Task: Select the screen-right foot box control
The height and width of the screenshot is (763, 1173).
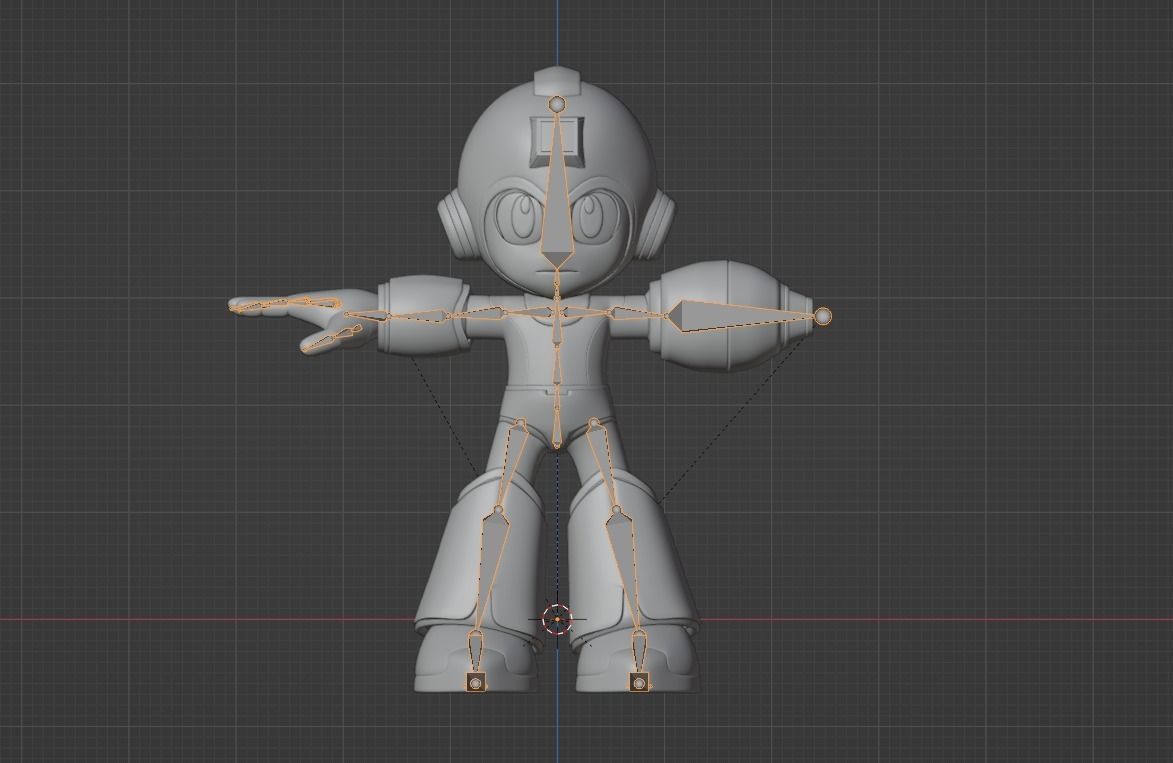Action: (638, 682)
